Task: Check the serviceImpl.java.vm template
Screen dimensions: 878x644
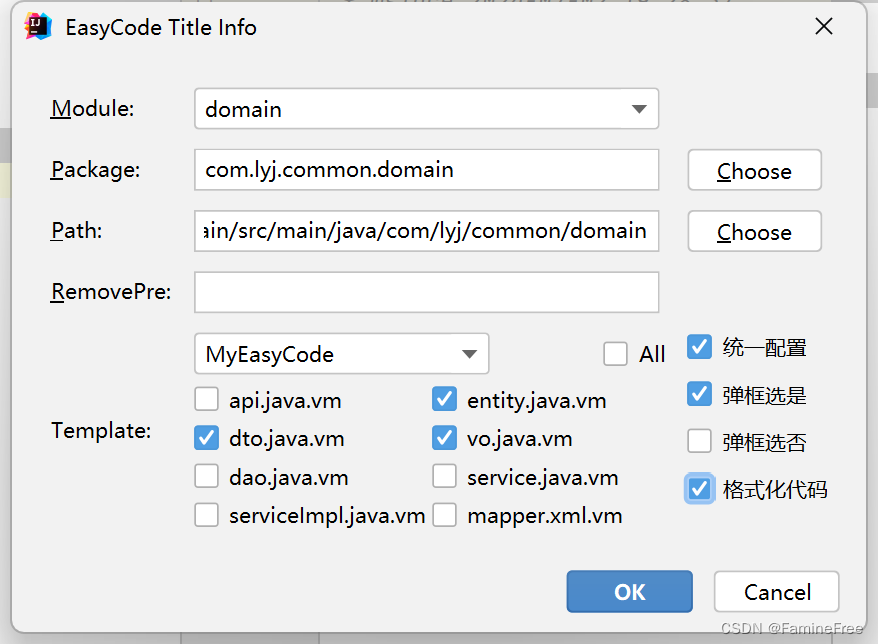Action: (207, 515)
